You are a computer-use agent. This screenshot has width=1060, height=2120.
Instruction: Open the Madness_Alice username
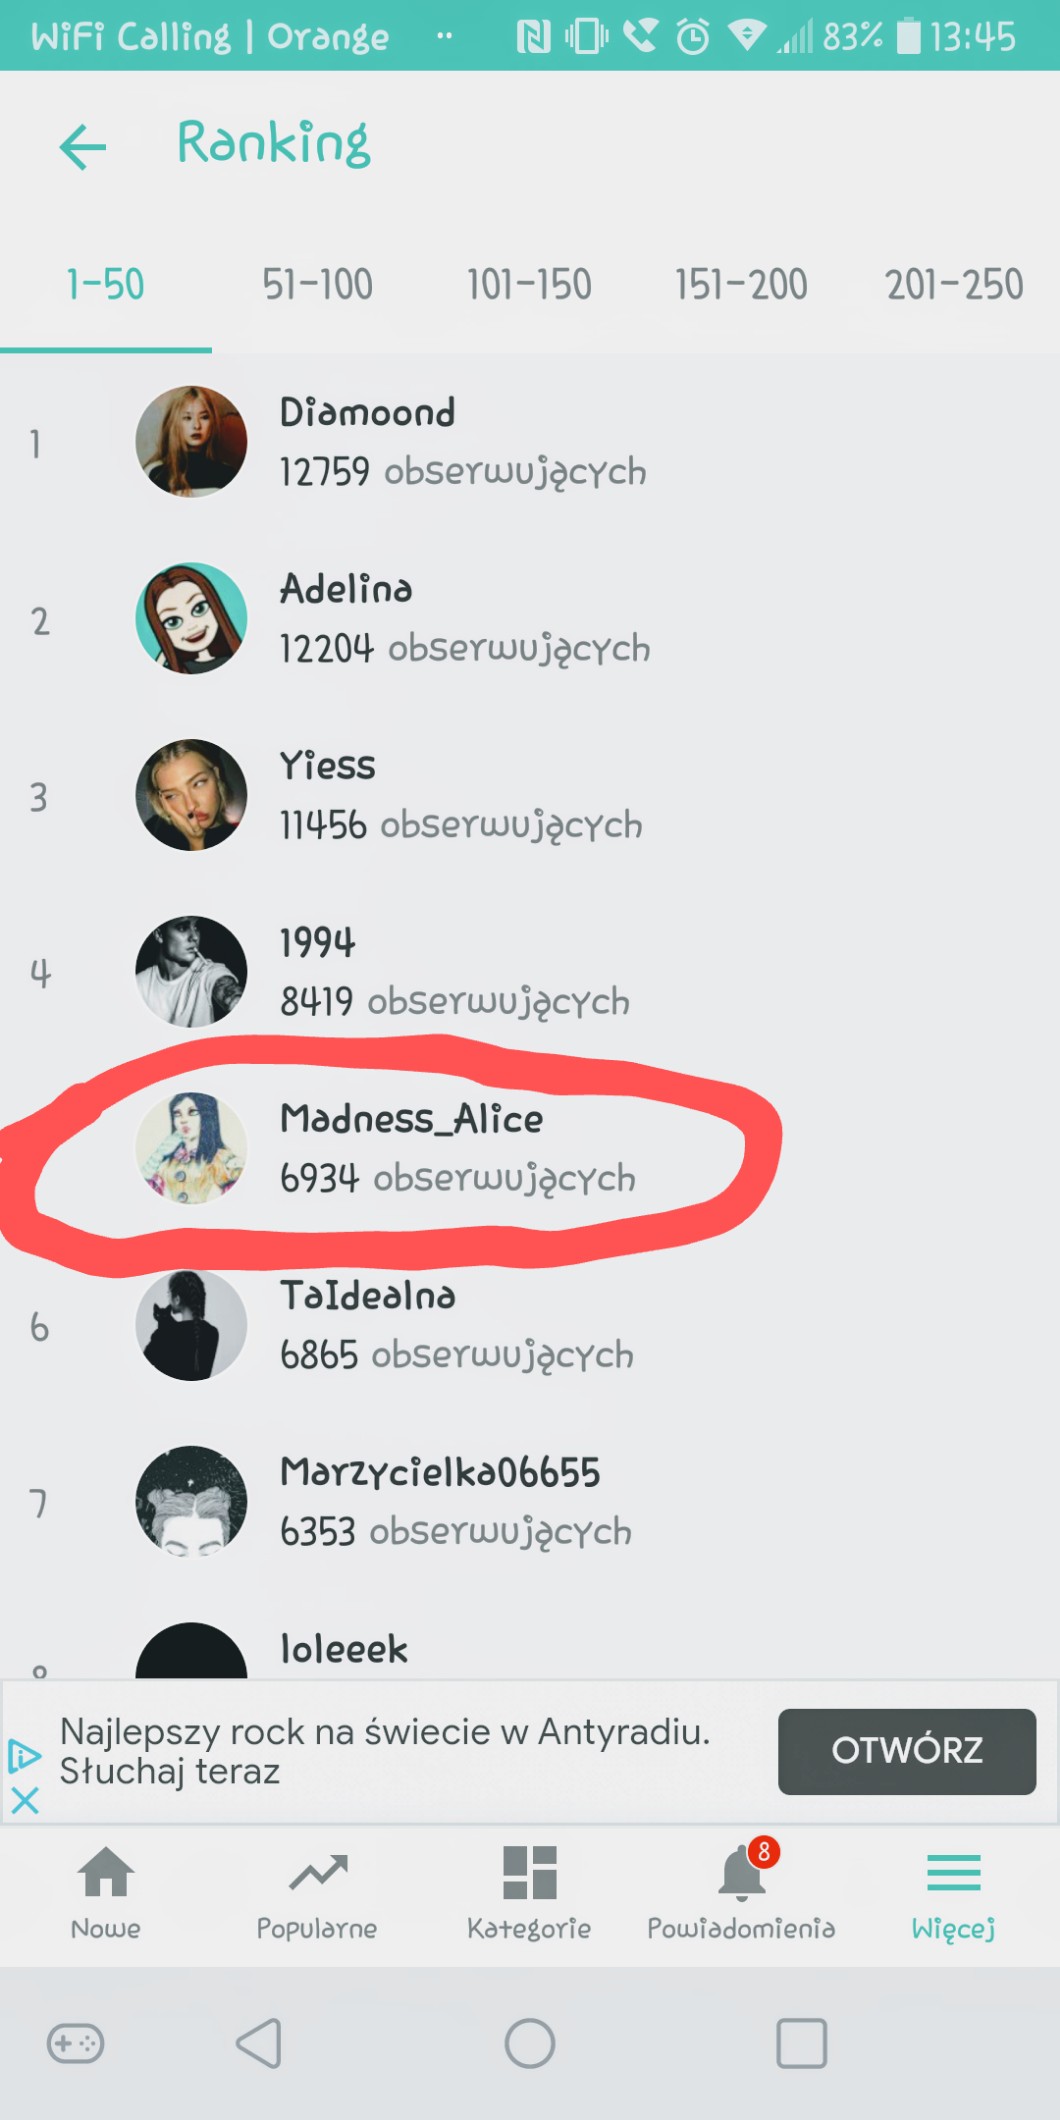pos(411,1119)
